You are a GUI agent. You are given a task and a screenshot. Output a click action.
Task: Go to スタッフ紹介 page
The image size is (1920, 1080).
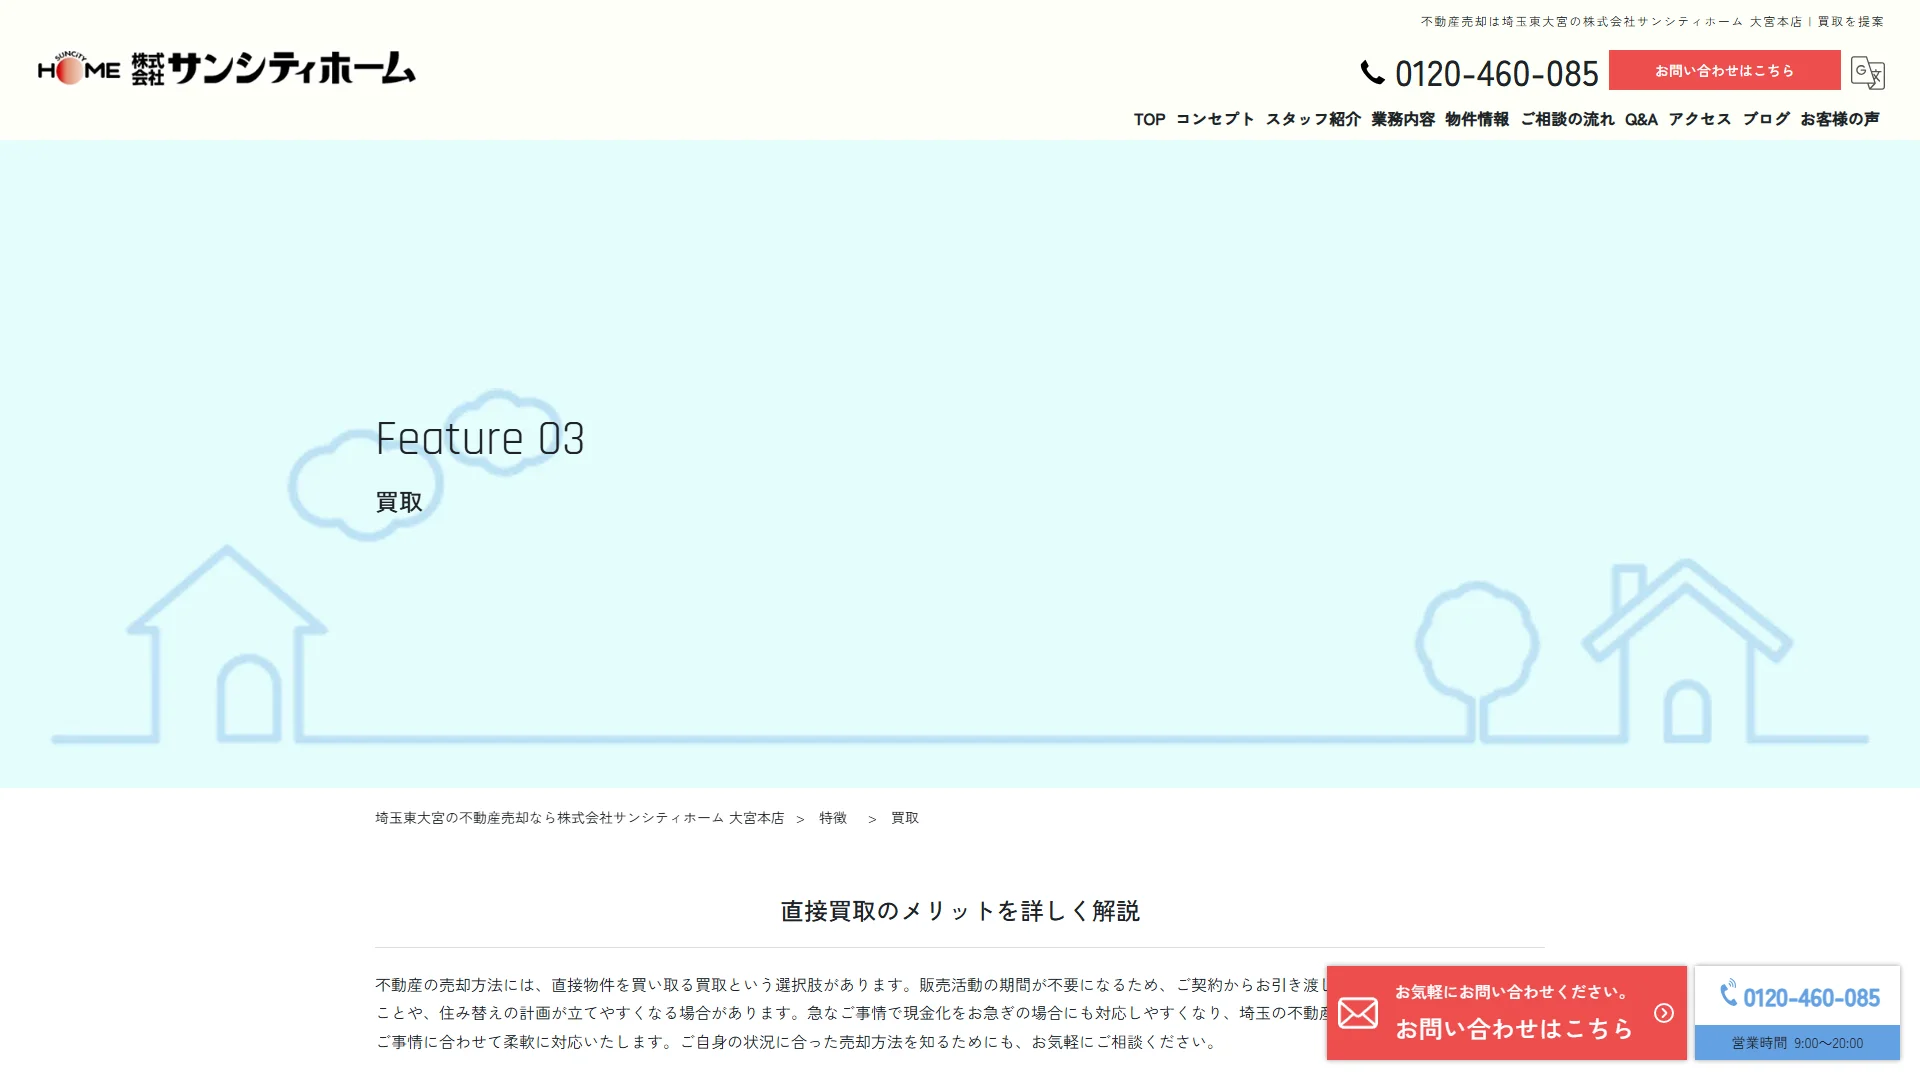pos(1313,119)
